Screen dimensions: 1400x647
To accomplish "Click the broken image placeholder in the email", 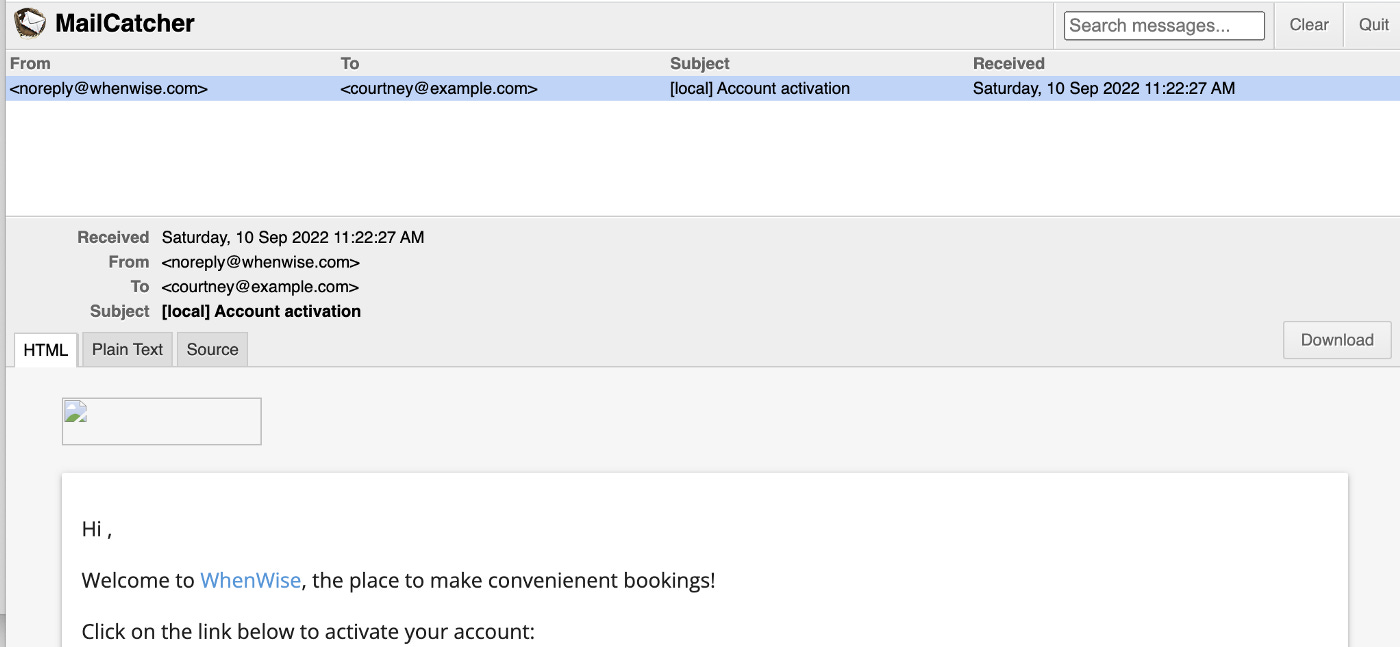I will coord(160,421).
